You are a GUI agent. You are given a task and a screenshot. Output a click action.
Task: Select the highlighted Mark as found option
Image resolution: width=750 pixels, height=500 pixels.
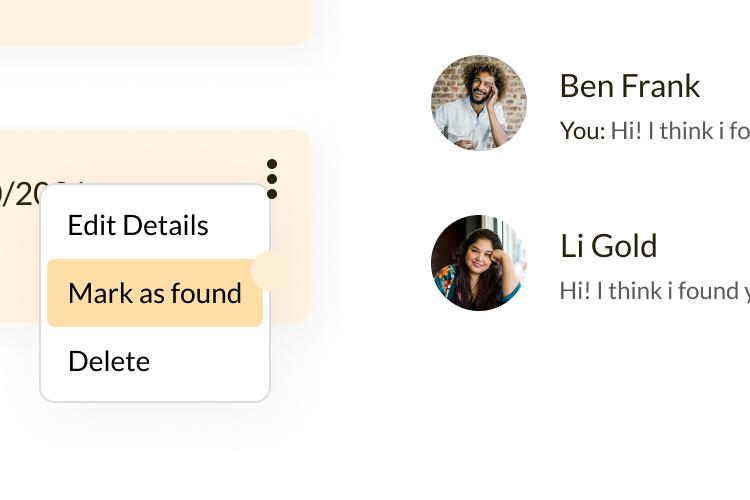click(155, 293)
